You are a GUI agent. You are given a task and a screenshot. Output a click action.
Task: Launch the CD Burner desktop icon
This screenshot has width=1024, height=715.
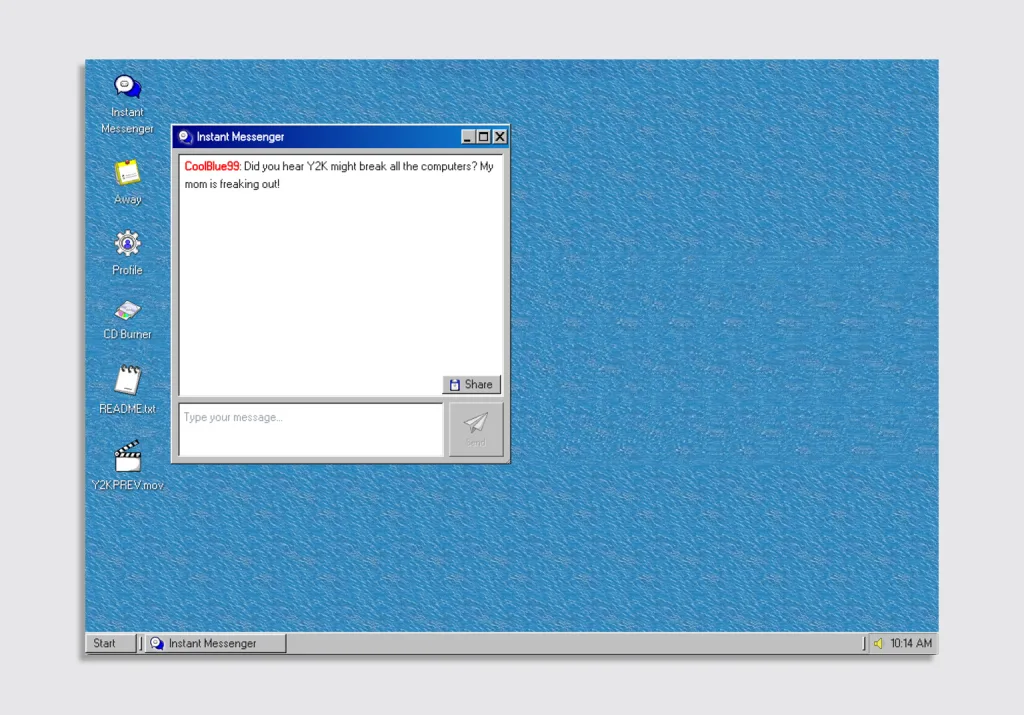point(127,310)
